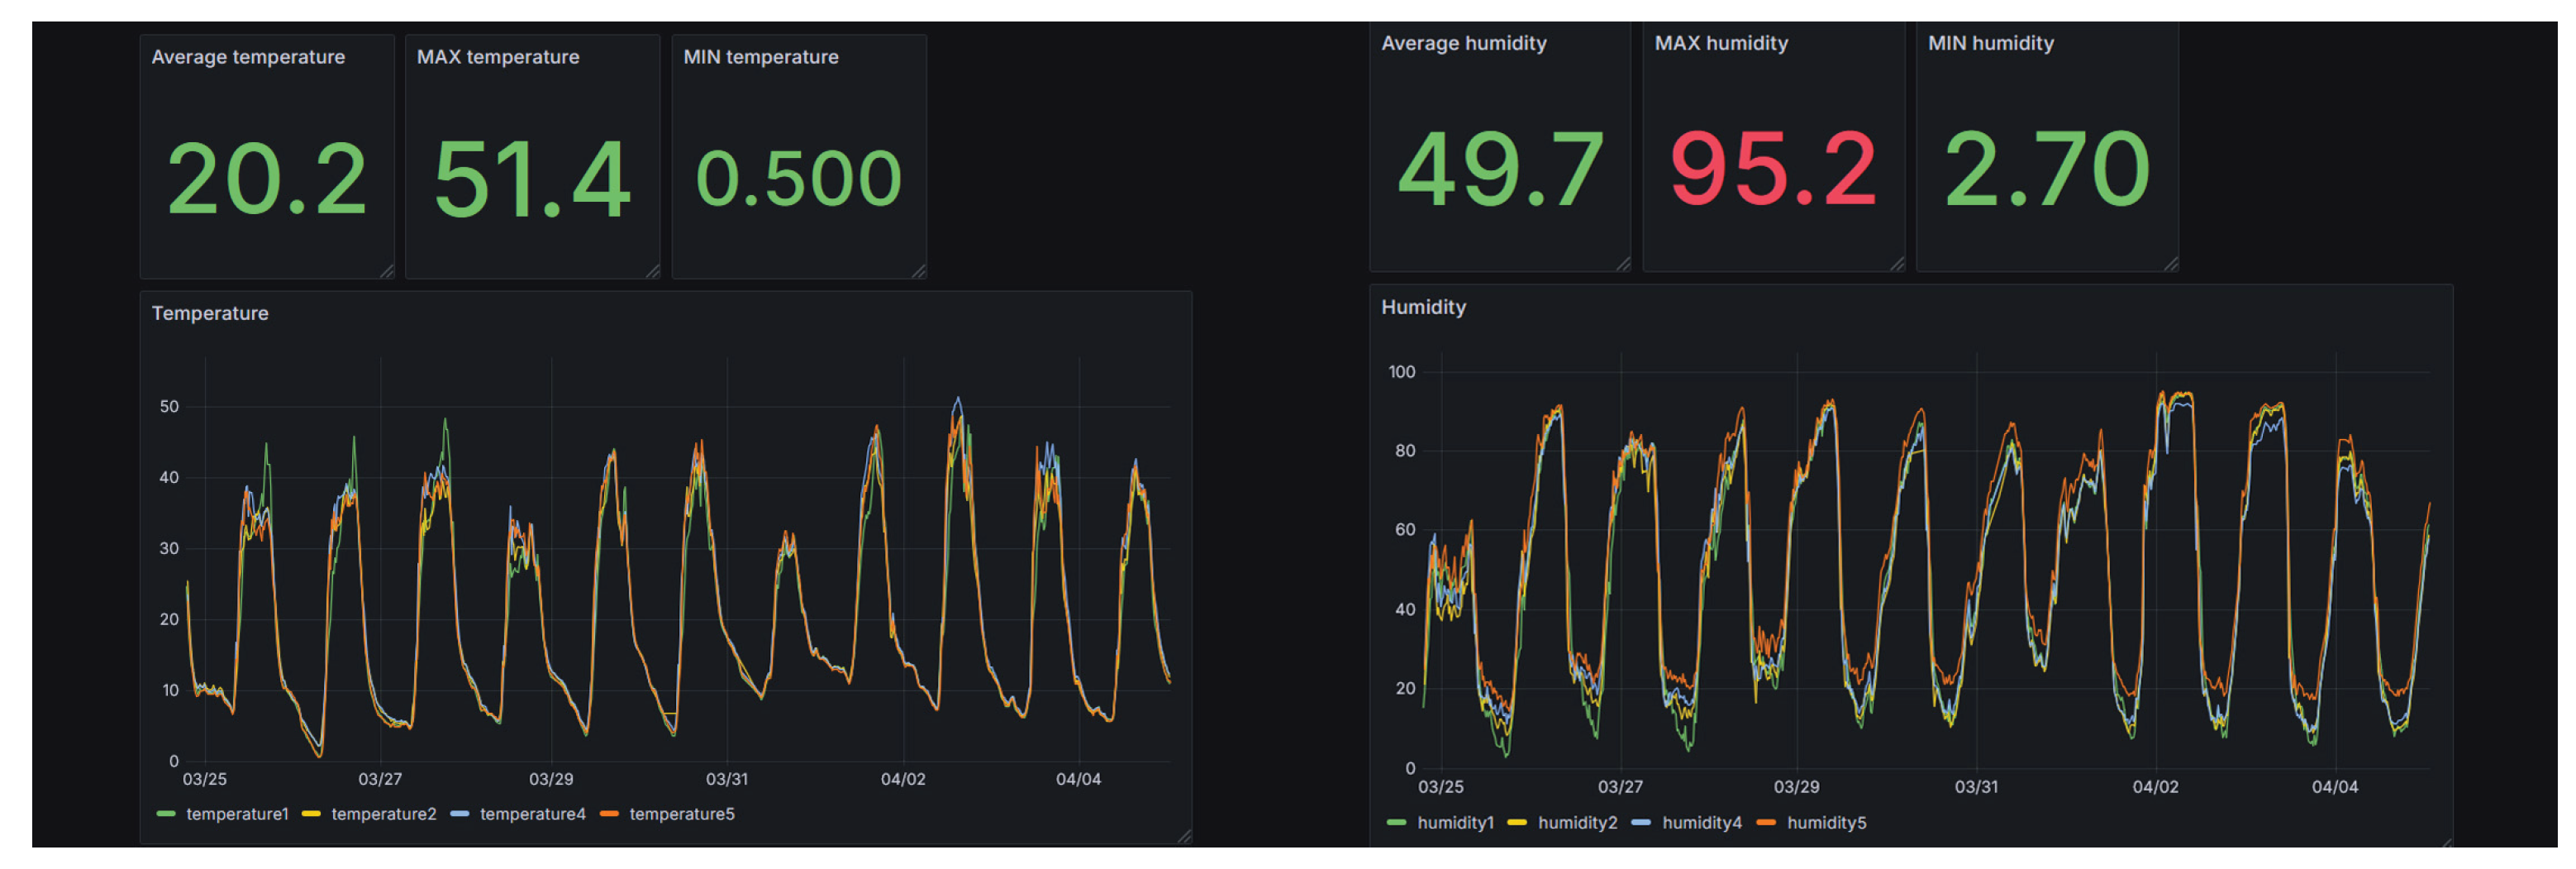The height and width of the screenshot is (869, 2576).
Task: Click yellow color swatch beside temperature2
Action: tap(311, 814)
